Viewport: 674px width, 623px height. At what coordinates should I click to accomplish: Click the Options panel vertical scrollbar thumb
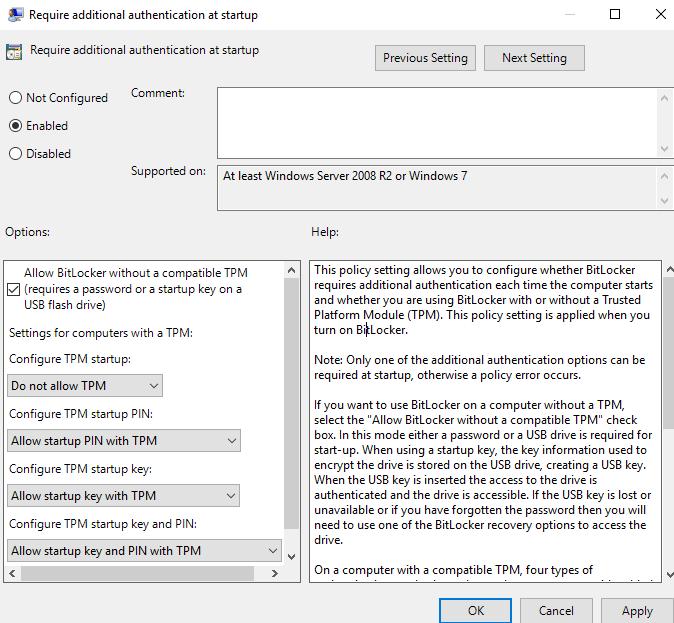291,403
